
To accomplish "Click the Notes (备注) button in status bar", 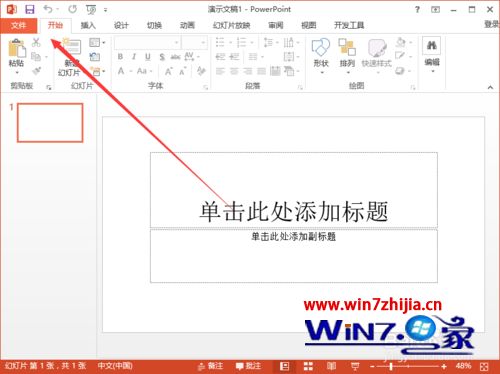I will tap(211, 366).
